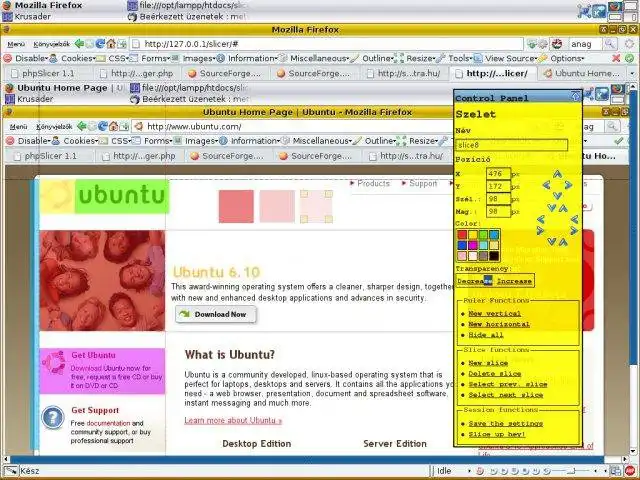Pick the black color swatch
The width and height of the screenshot is (640, 480).
[494, 256]
